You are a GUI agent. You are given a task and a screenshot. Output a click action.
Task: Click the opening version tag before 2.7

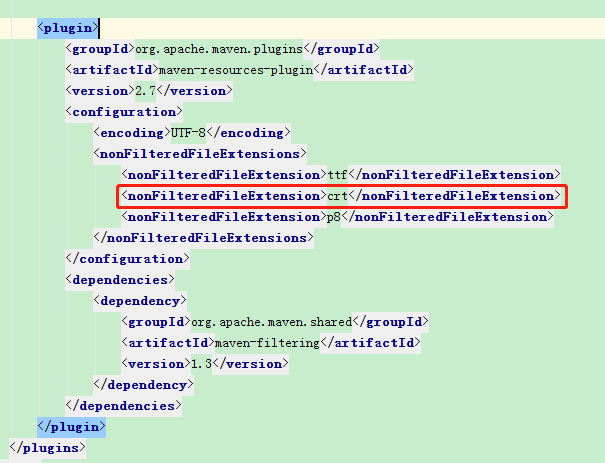(100, 91)
